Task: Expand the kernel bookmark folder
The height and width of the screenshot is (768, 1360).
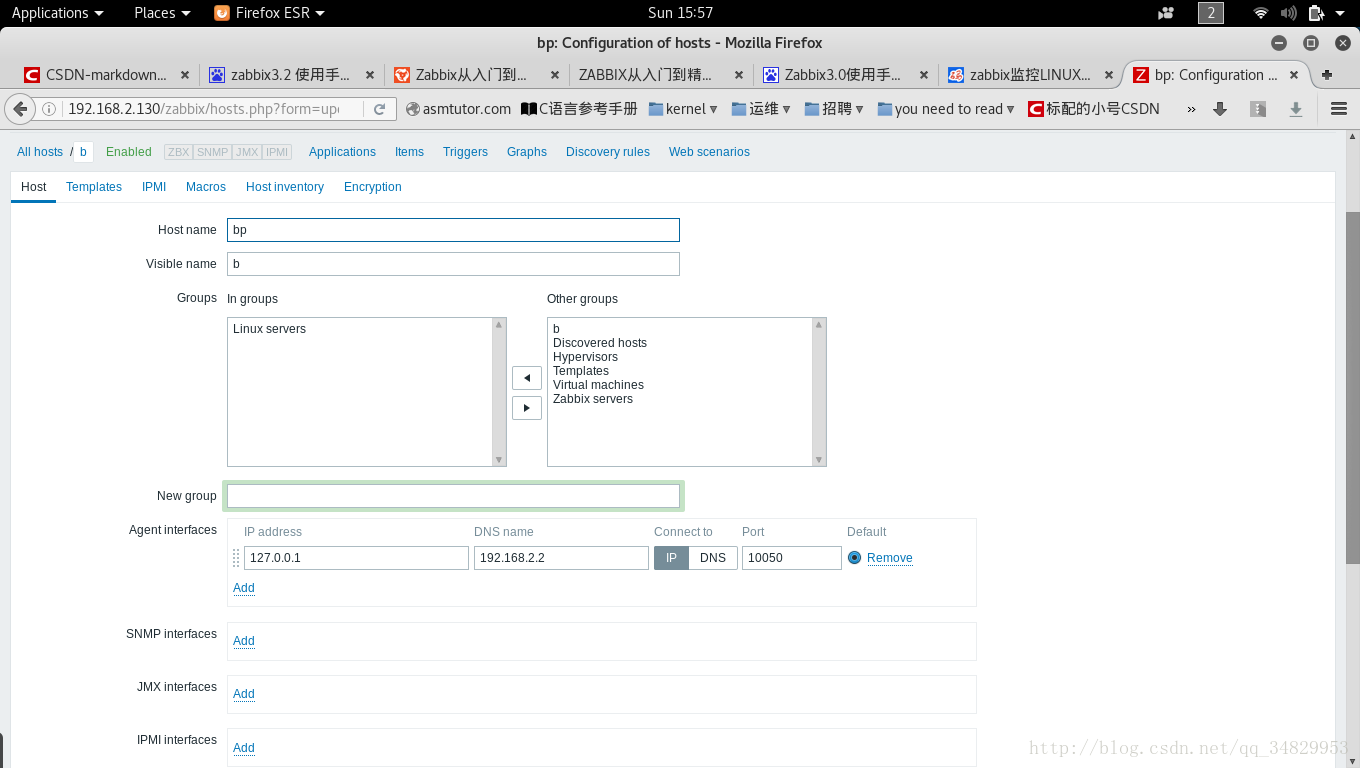Action: click(x=683, y=109)
